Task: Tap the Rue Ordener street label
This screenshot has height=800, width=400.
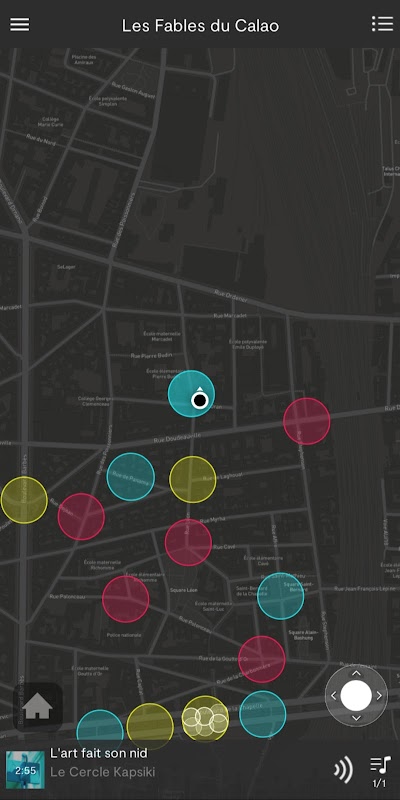Action: coord(231,296)
